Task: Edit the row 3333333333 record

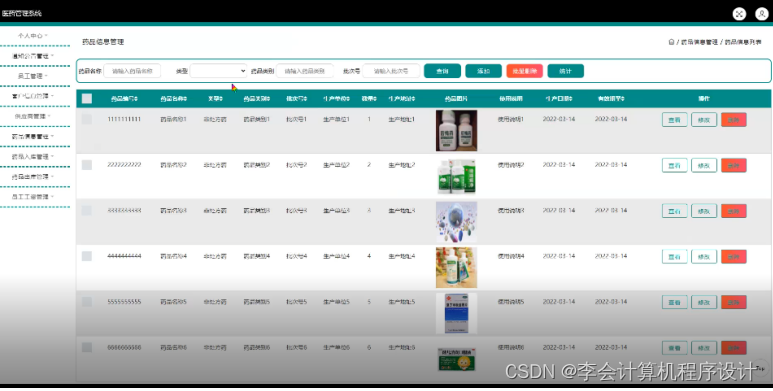Action: (x=704, y=211)
